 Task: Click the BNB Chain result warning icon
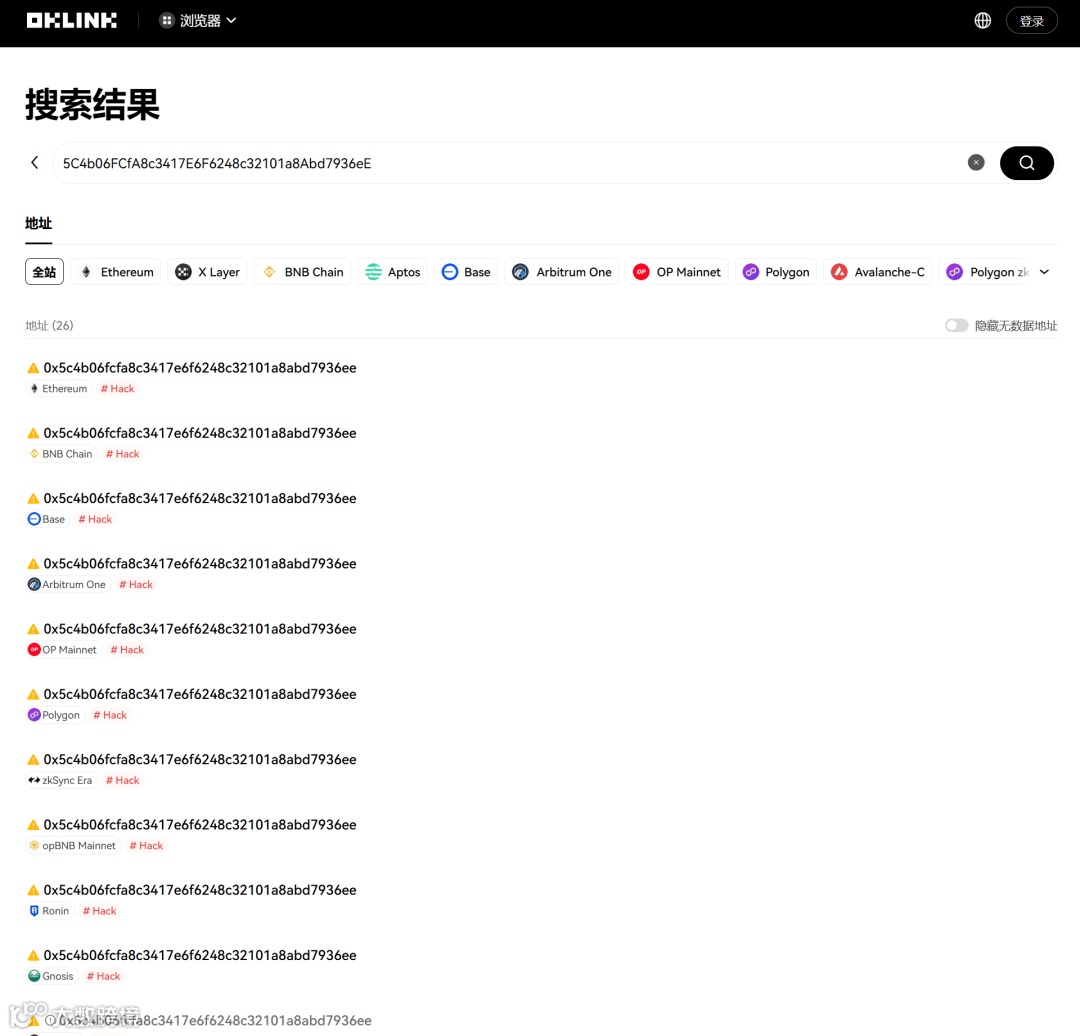33,433
